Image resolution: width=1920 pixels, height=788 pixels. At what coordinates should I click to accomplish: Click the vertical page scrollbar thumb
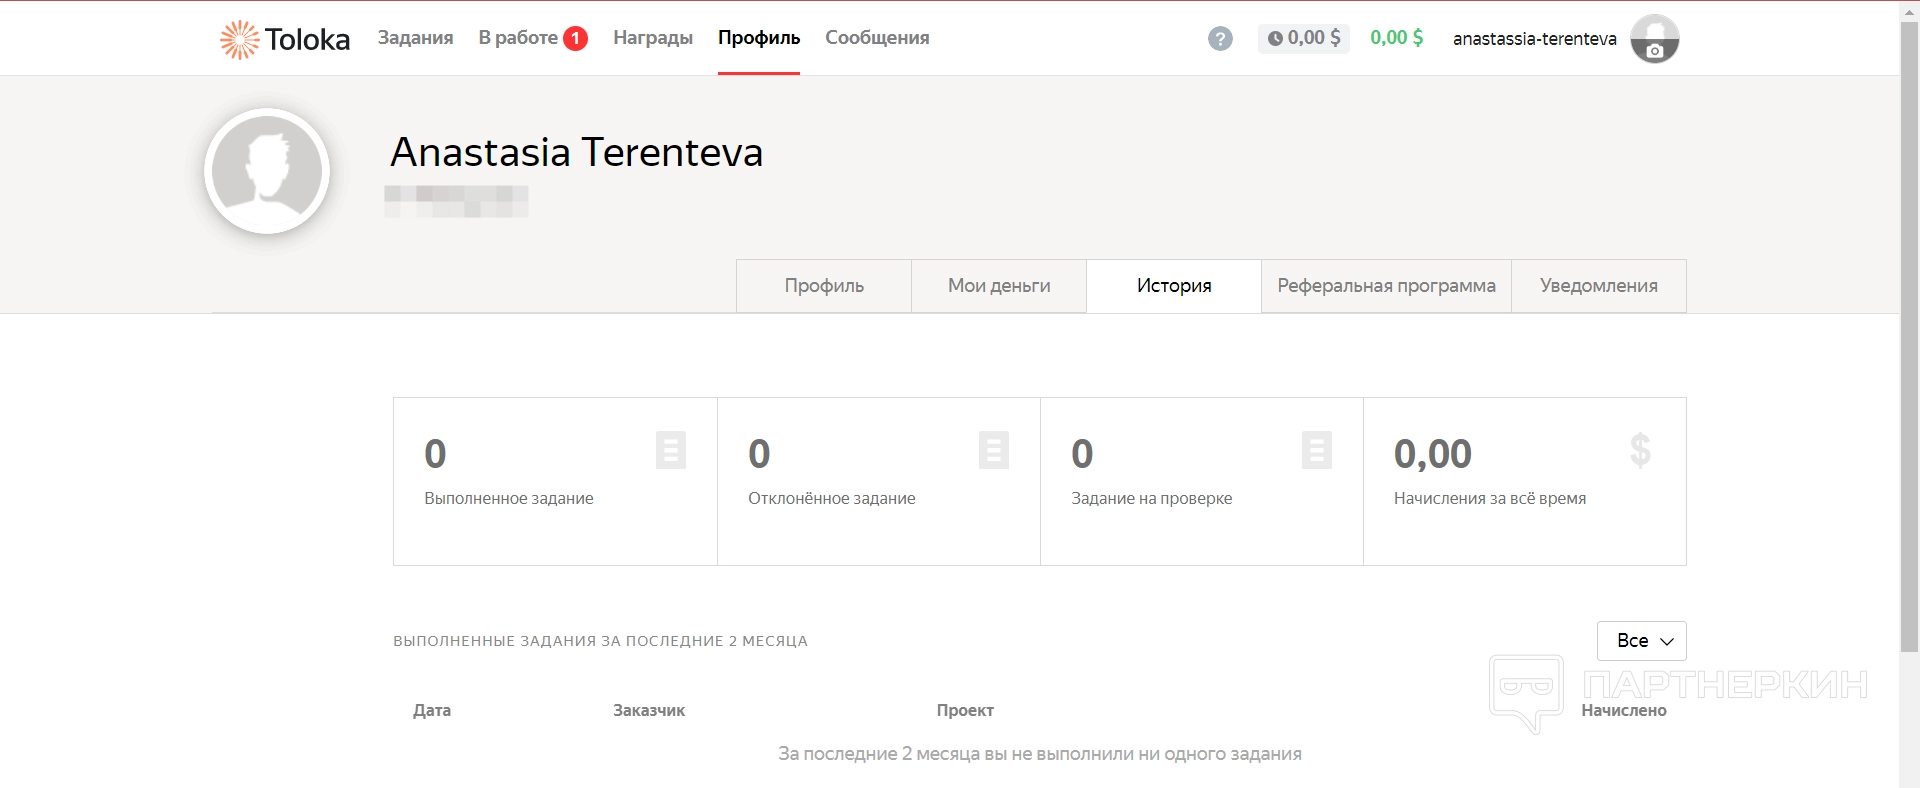coord(1909,335)
